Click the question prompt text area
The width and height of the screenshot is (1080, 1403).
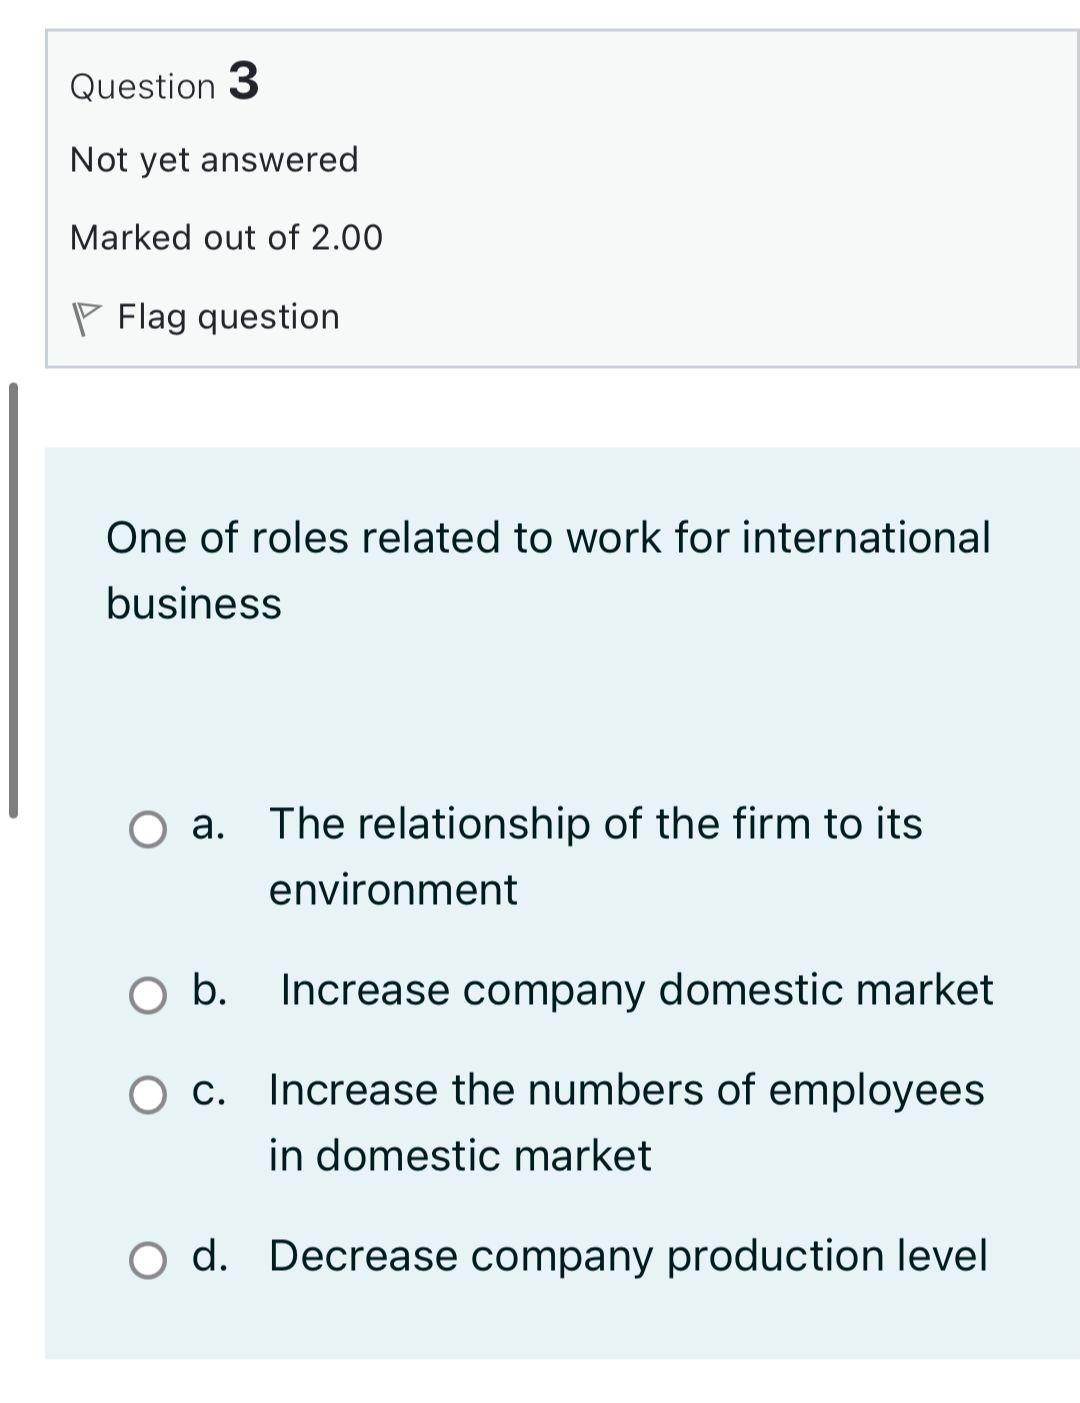[549, 568]
